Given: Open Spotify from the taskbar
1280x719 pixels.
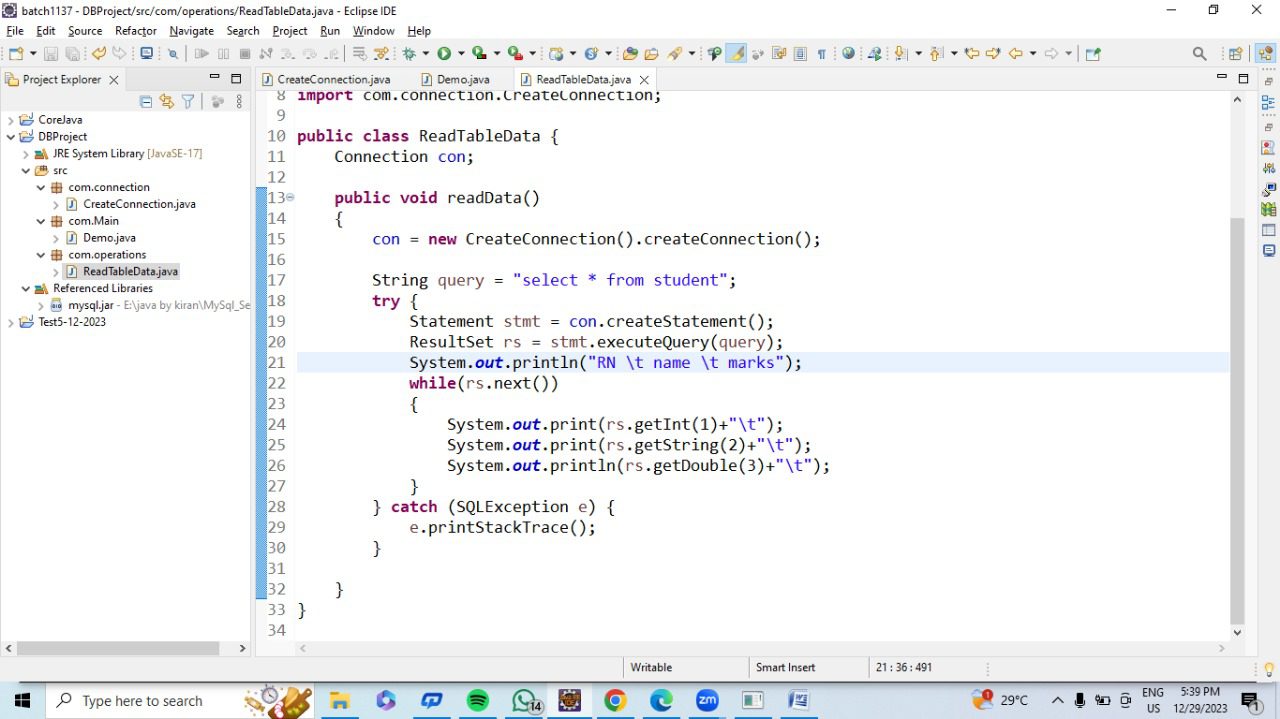Looking at the screenshot, I should tap(478, 701).
